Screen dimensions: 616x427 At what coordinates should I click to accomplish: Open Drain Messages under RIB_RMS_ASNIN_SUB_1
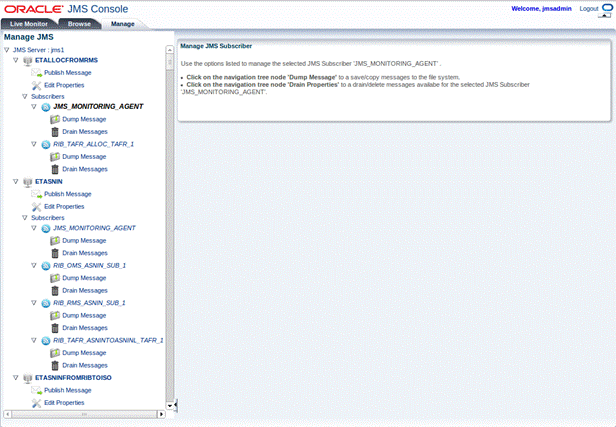coord(85,328)
